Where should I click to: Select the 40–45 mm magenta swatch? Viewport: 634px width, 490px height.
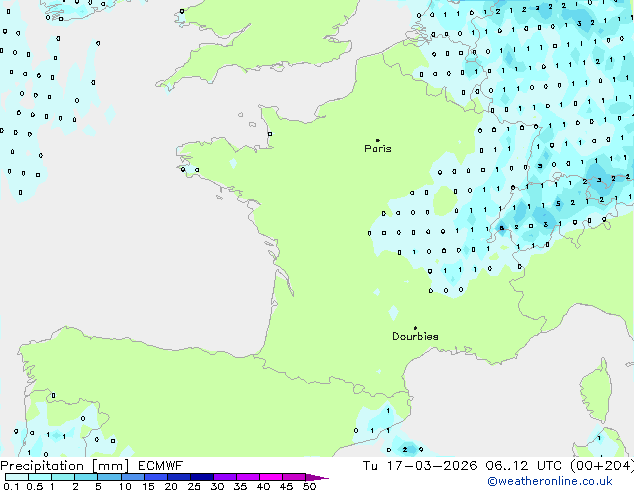pos(271,477)
